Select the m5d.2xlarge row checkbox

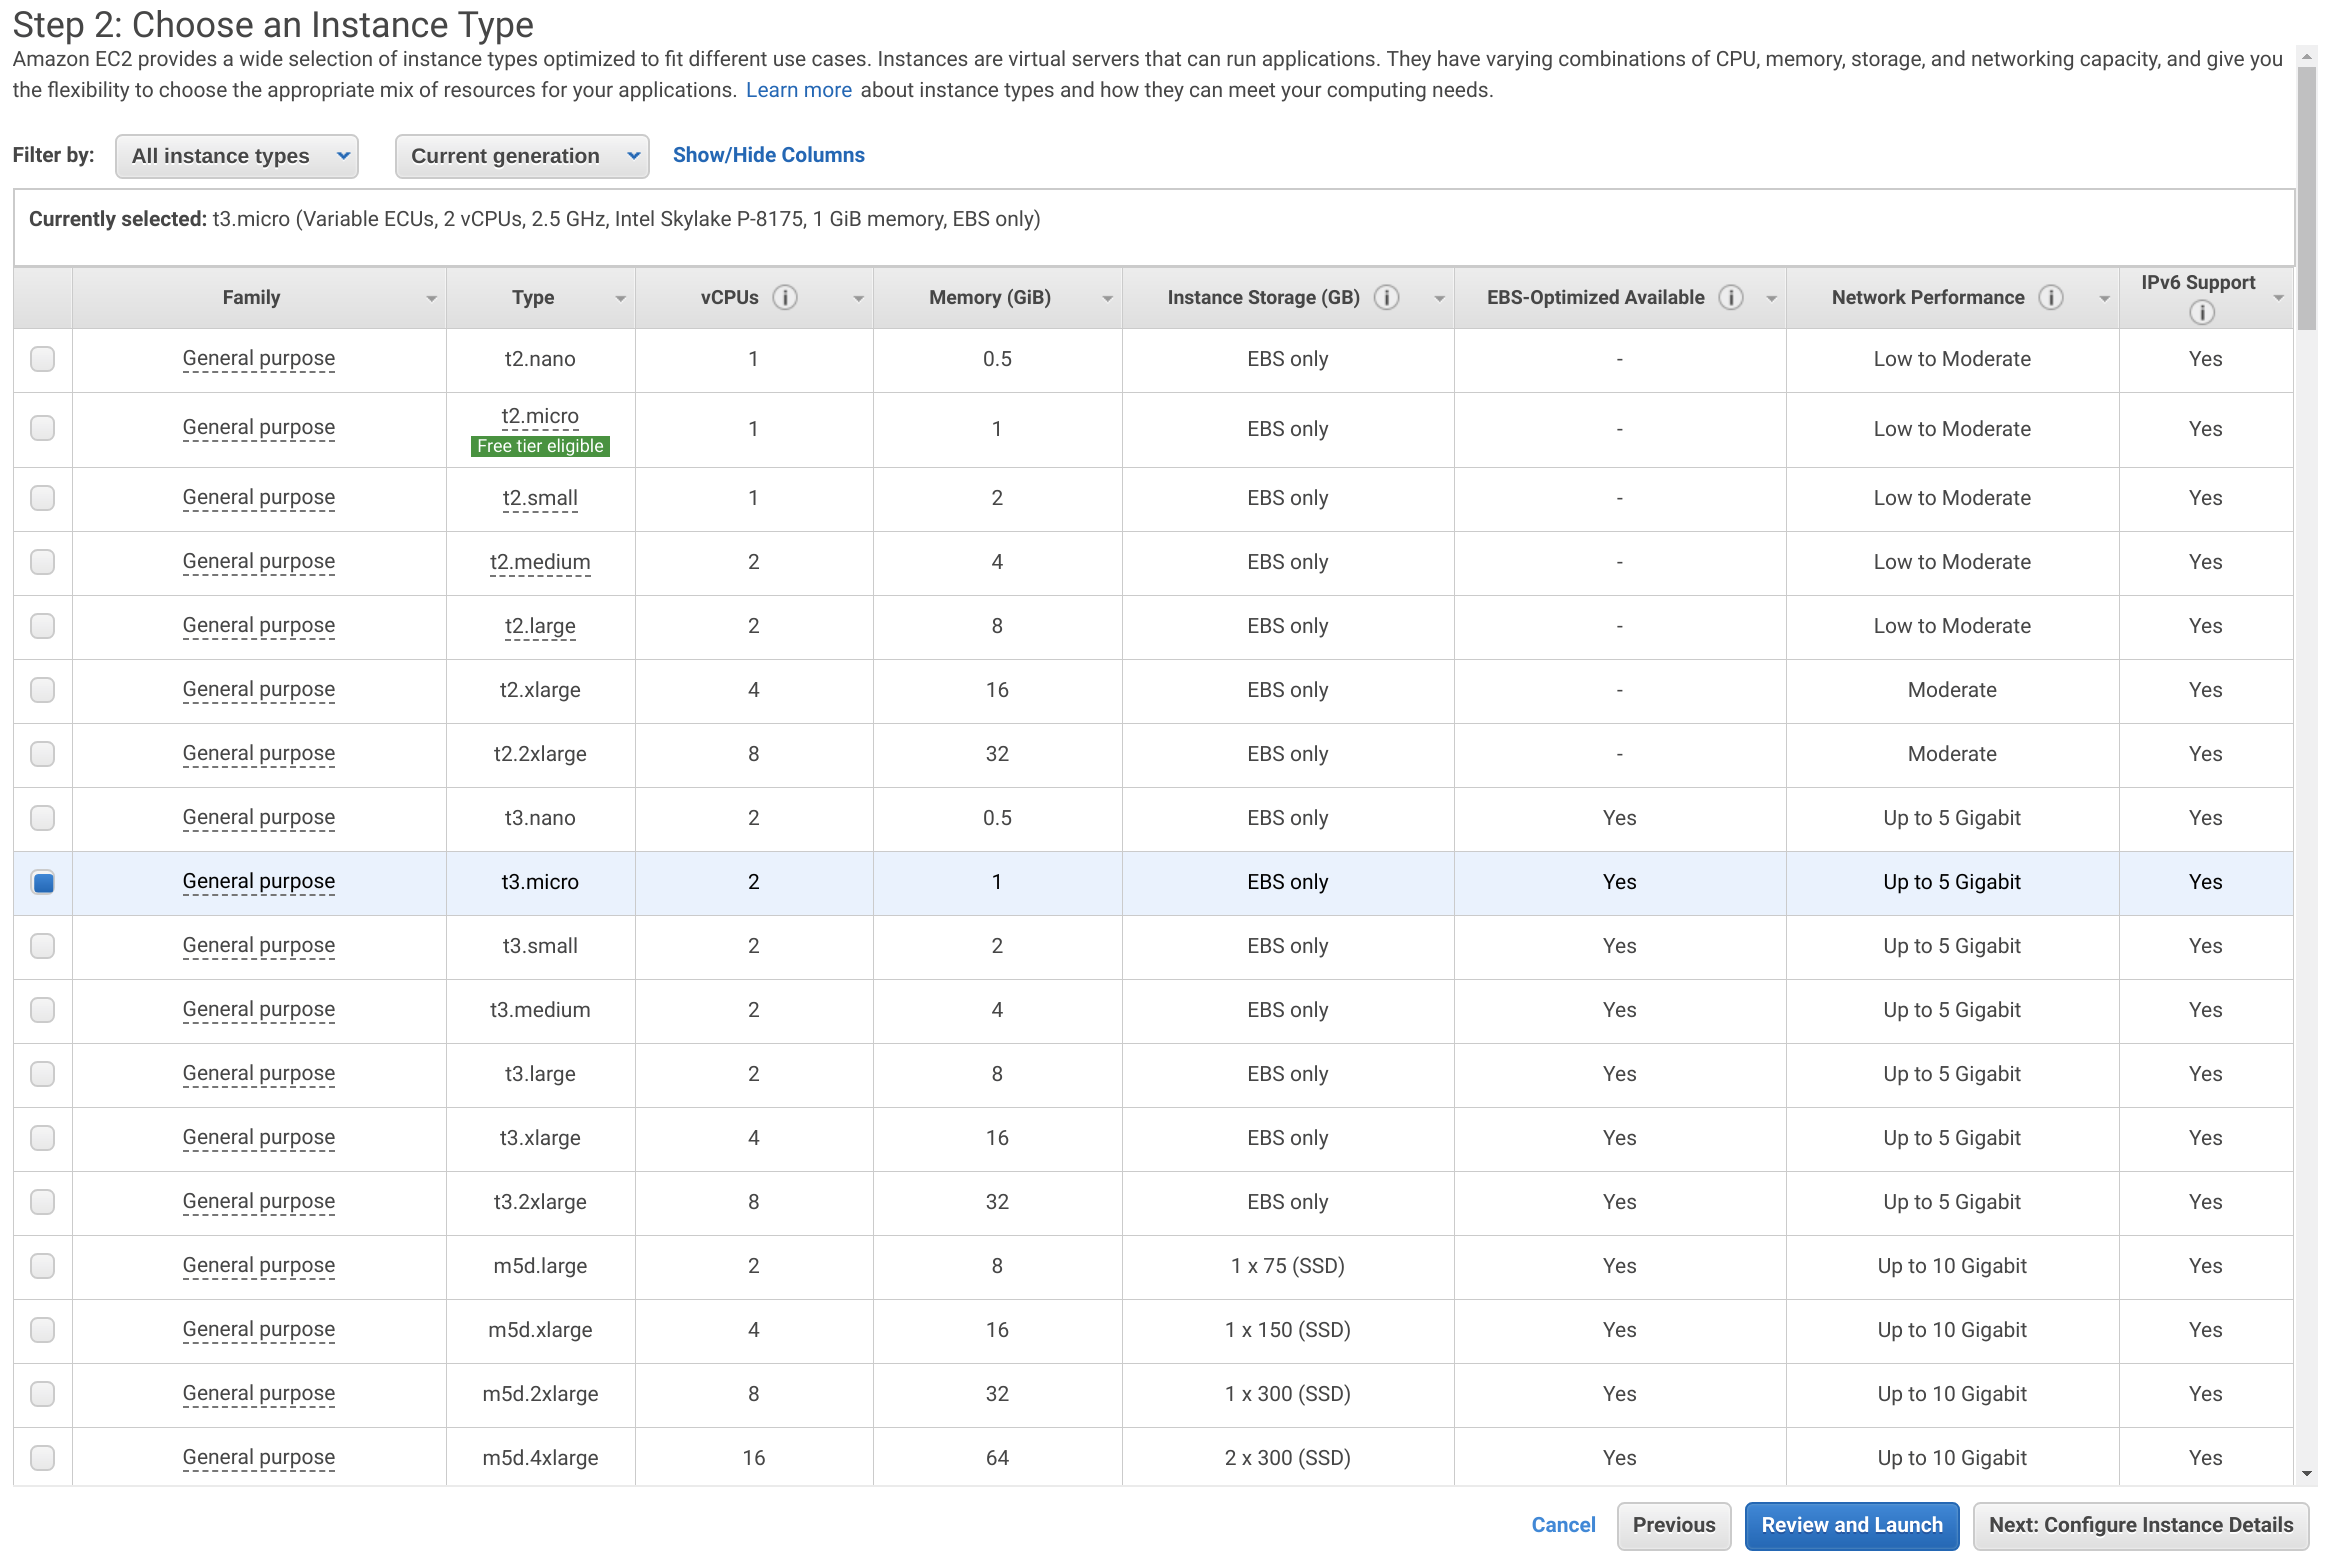[x=42, y=1394]
